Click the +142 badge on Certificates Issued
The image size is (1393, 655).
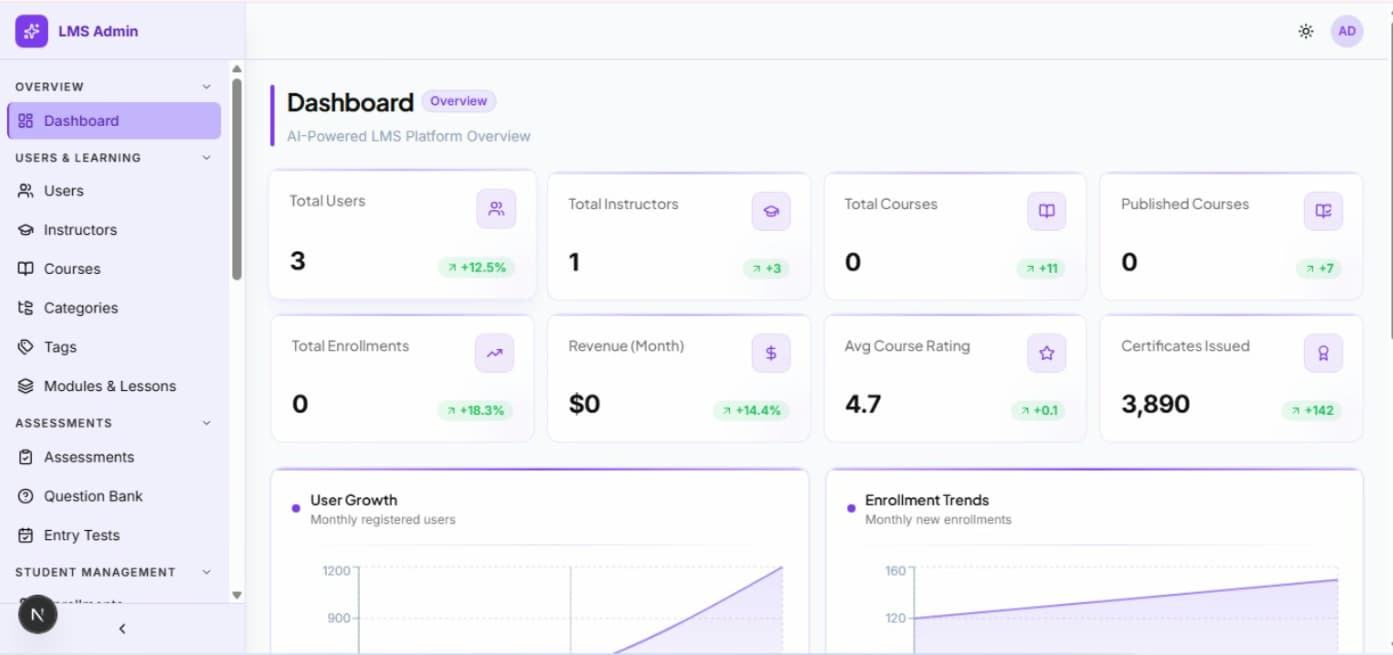(1312, 410)
